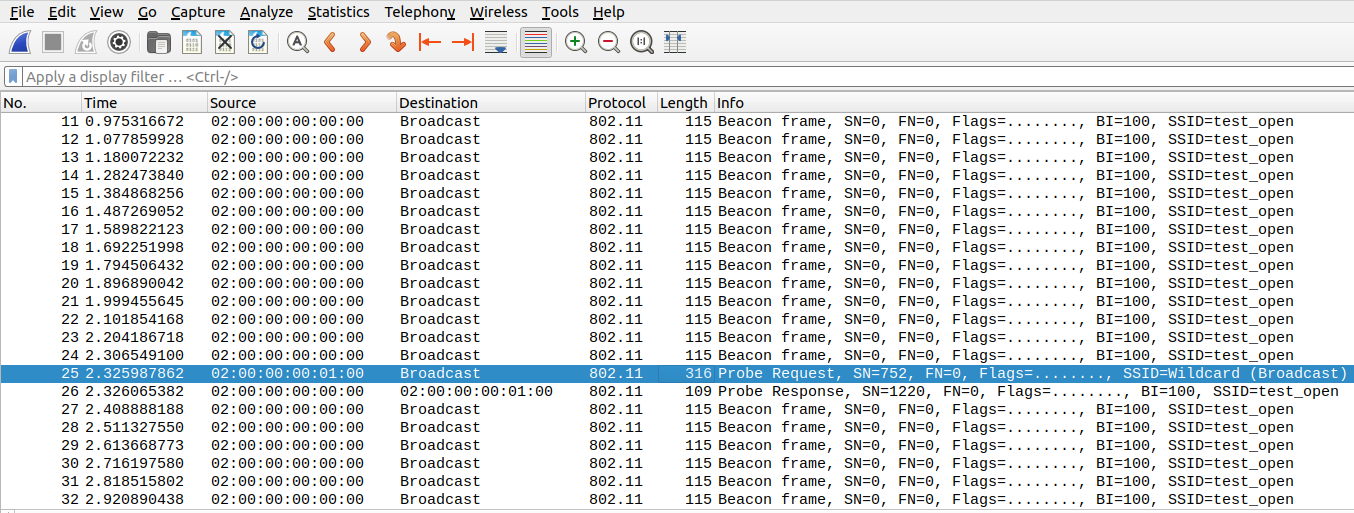
Task: Zoom in on the packet list text
Action: pos(575,42)
